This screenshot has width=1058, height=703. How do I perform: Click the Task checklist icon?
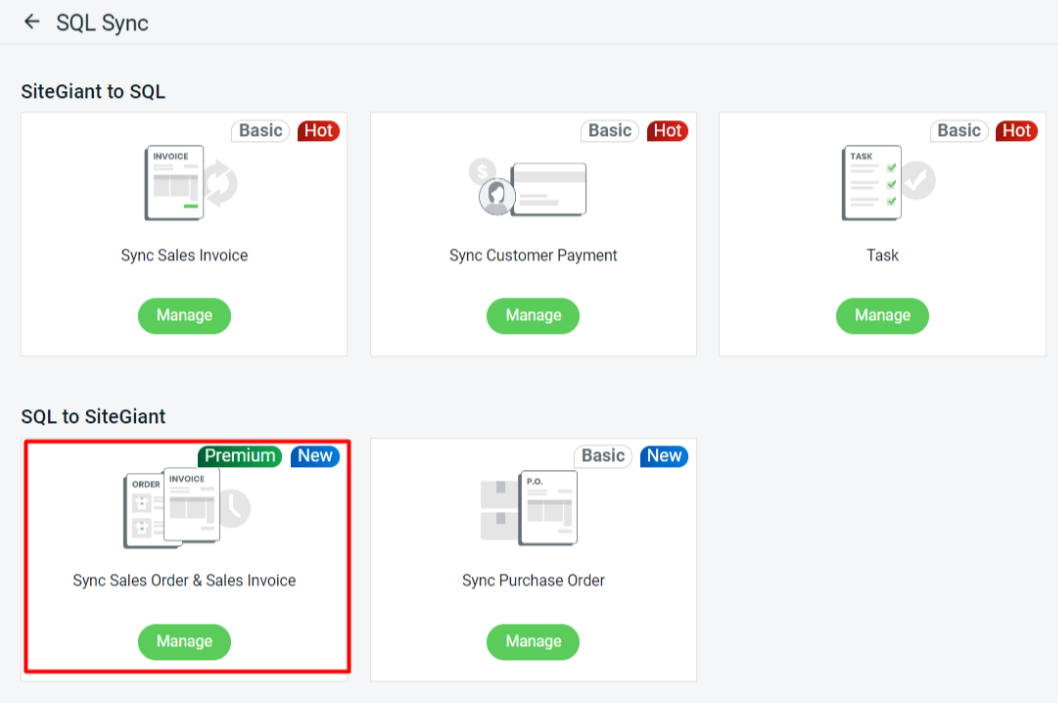(888, 183)
